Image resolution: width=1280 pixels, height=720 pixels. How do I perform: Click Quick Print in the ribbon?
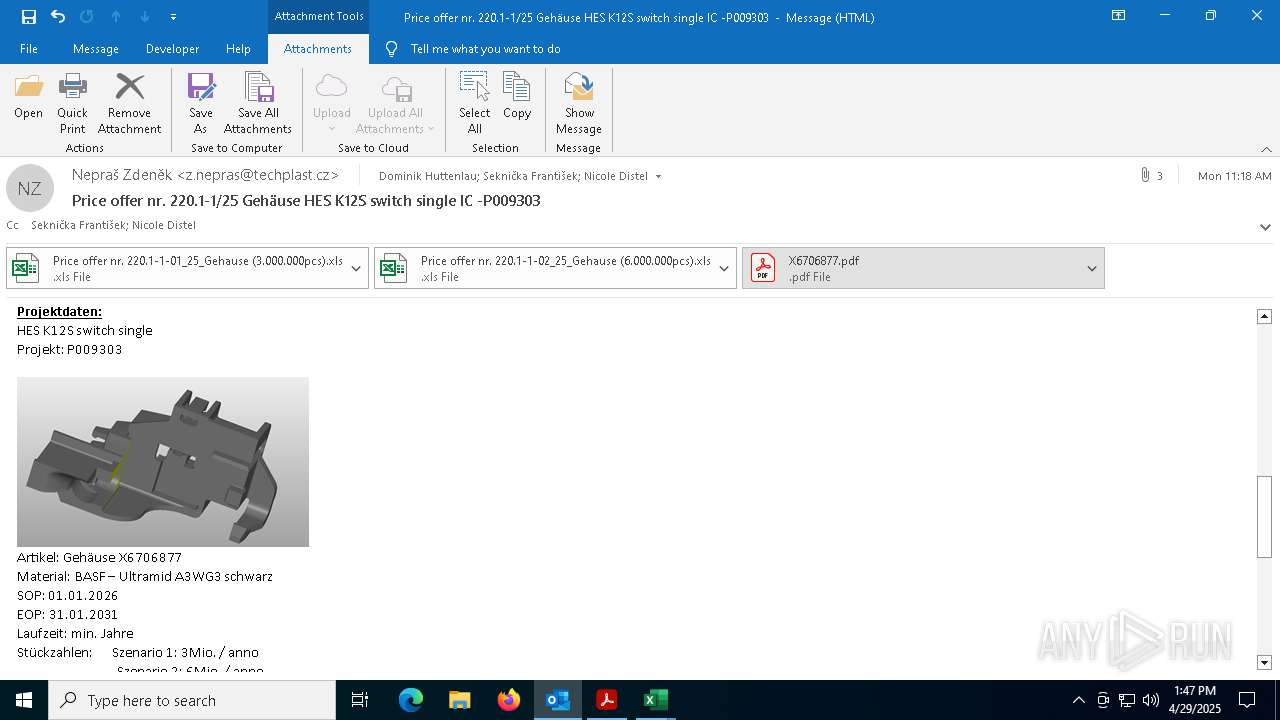[72, 104]
